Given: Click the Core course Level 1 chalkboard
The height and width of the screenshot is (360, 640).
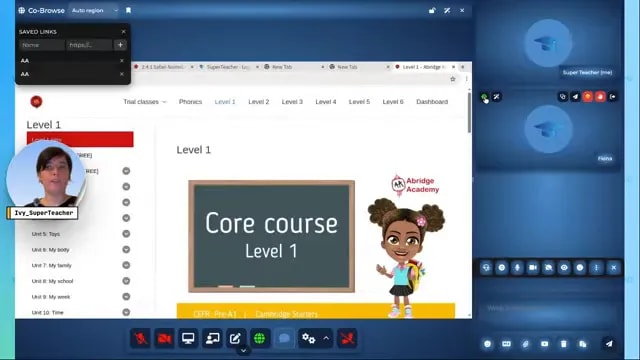Looking at the screenshot, I should pos(271,236).
